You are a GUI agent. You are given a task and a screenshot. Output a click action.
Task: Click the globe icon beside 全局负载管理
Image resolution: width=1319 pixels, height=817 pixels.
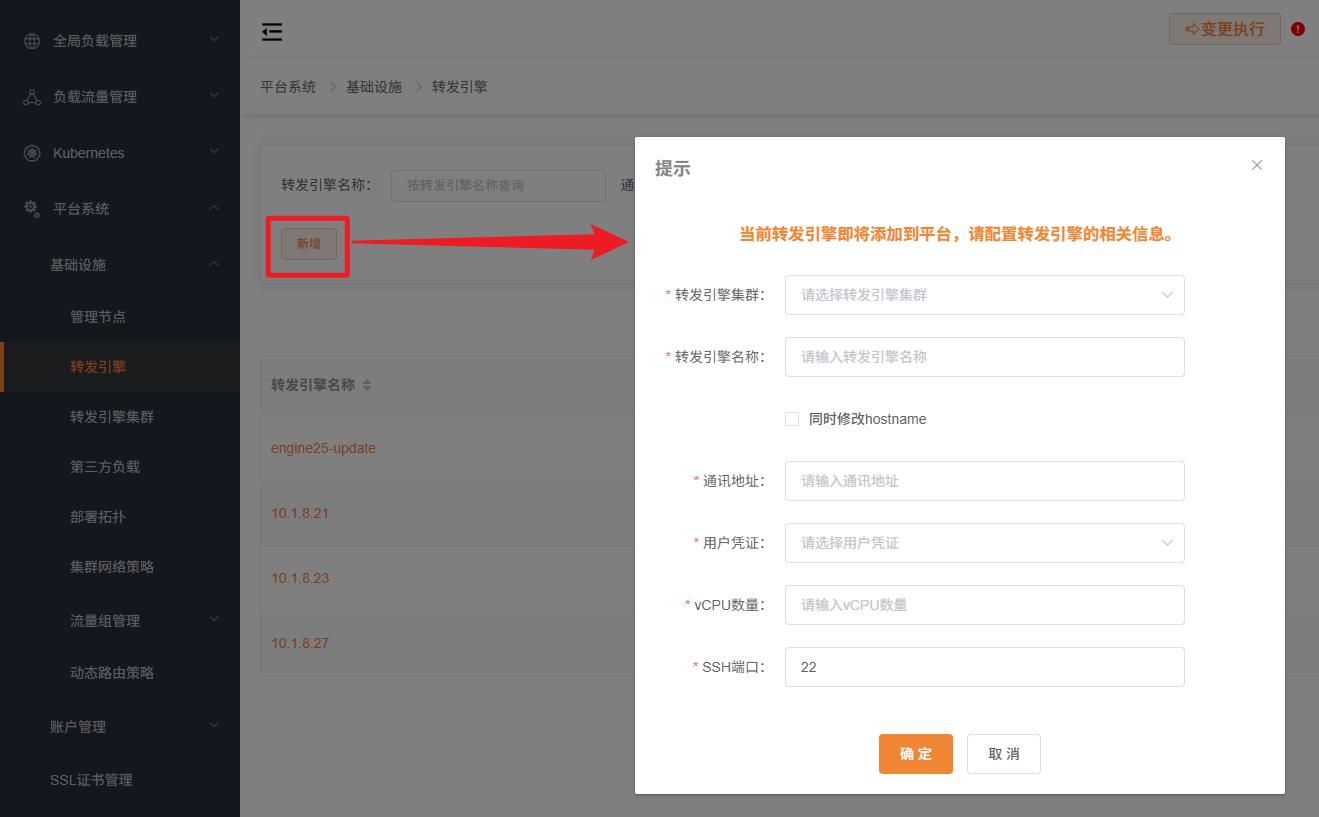pyautogui.click(x=32, y=41)
